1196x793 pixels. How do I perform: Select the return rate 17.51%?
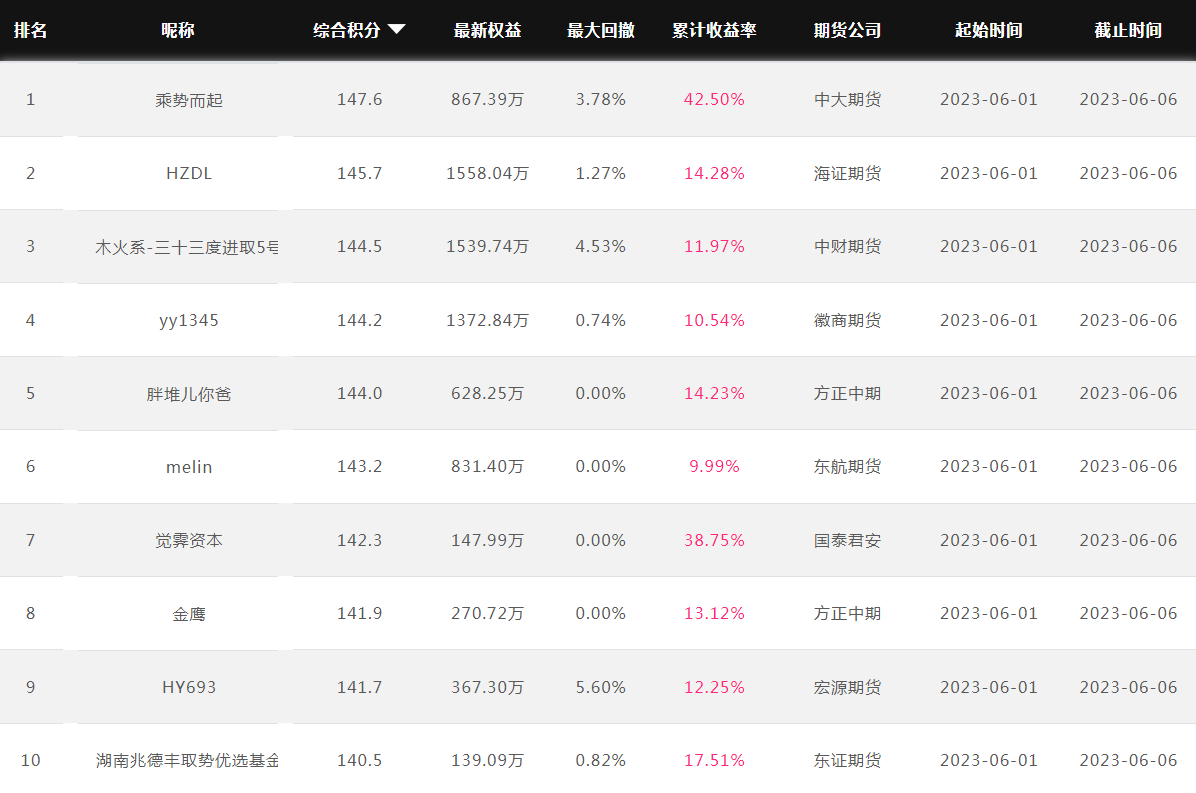coord(714,761)
